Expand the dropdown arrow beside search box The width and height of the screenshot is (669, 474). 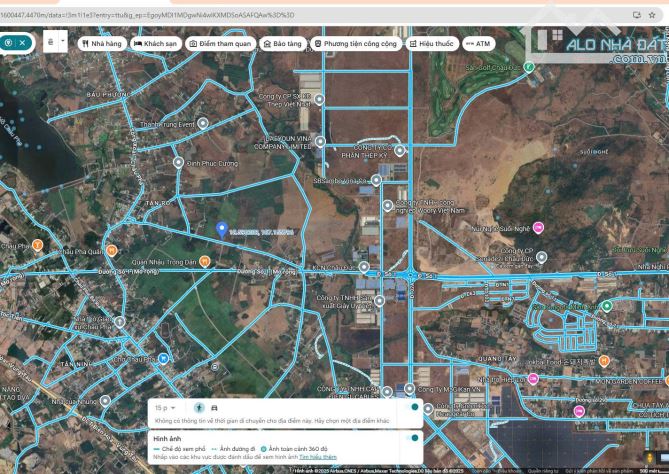coord(64,42)
